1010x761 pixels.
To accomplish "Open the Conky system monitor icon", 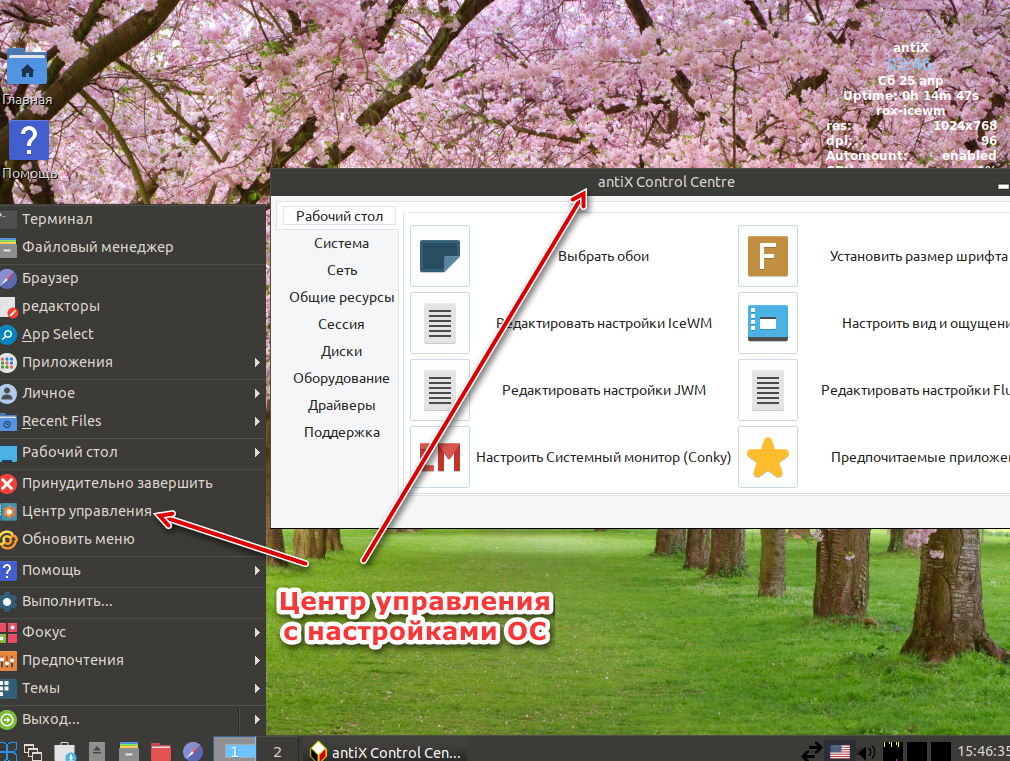I will point(440,457).
